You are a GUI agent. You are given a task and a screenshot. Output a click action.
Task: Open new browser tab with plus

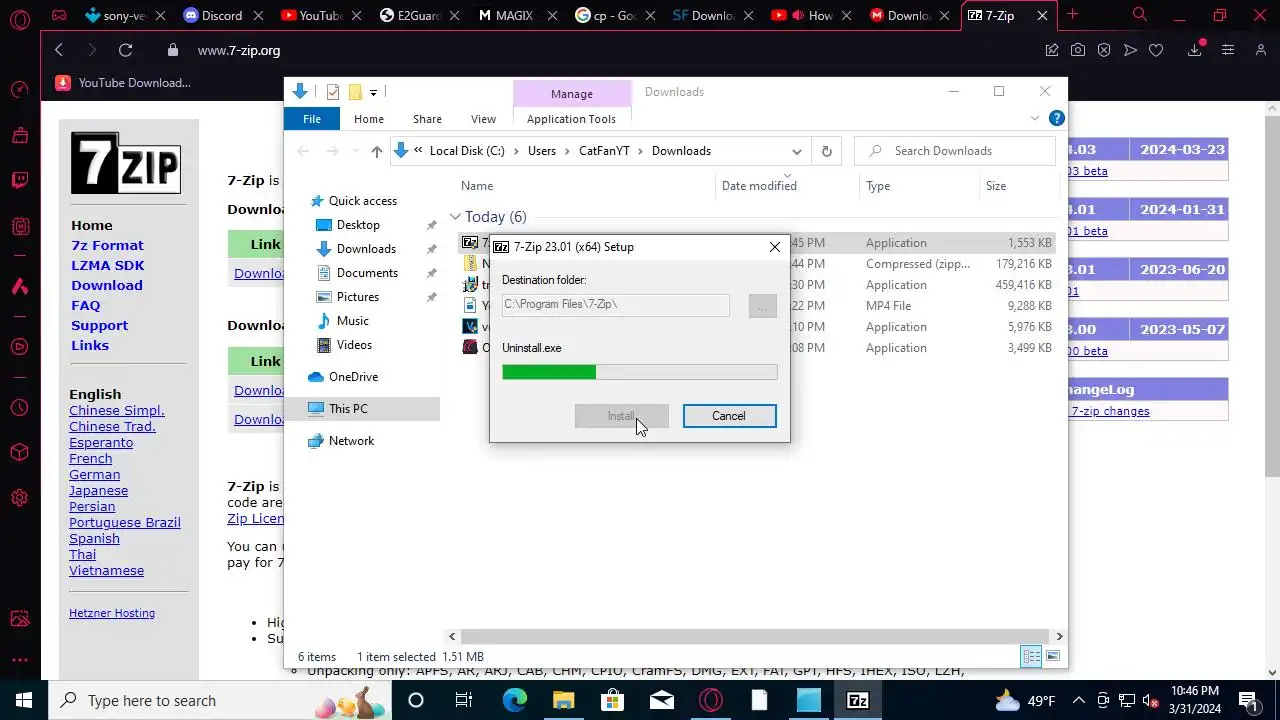click(1072, 15)
